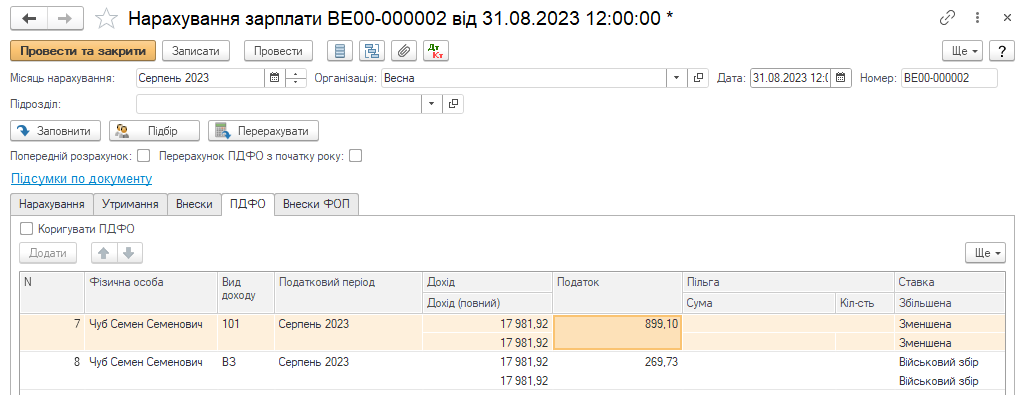Open the Підсумки по документу link

[81, 178]
